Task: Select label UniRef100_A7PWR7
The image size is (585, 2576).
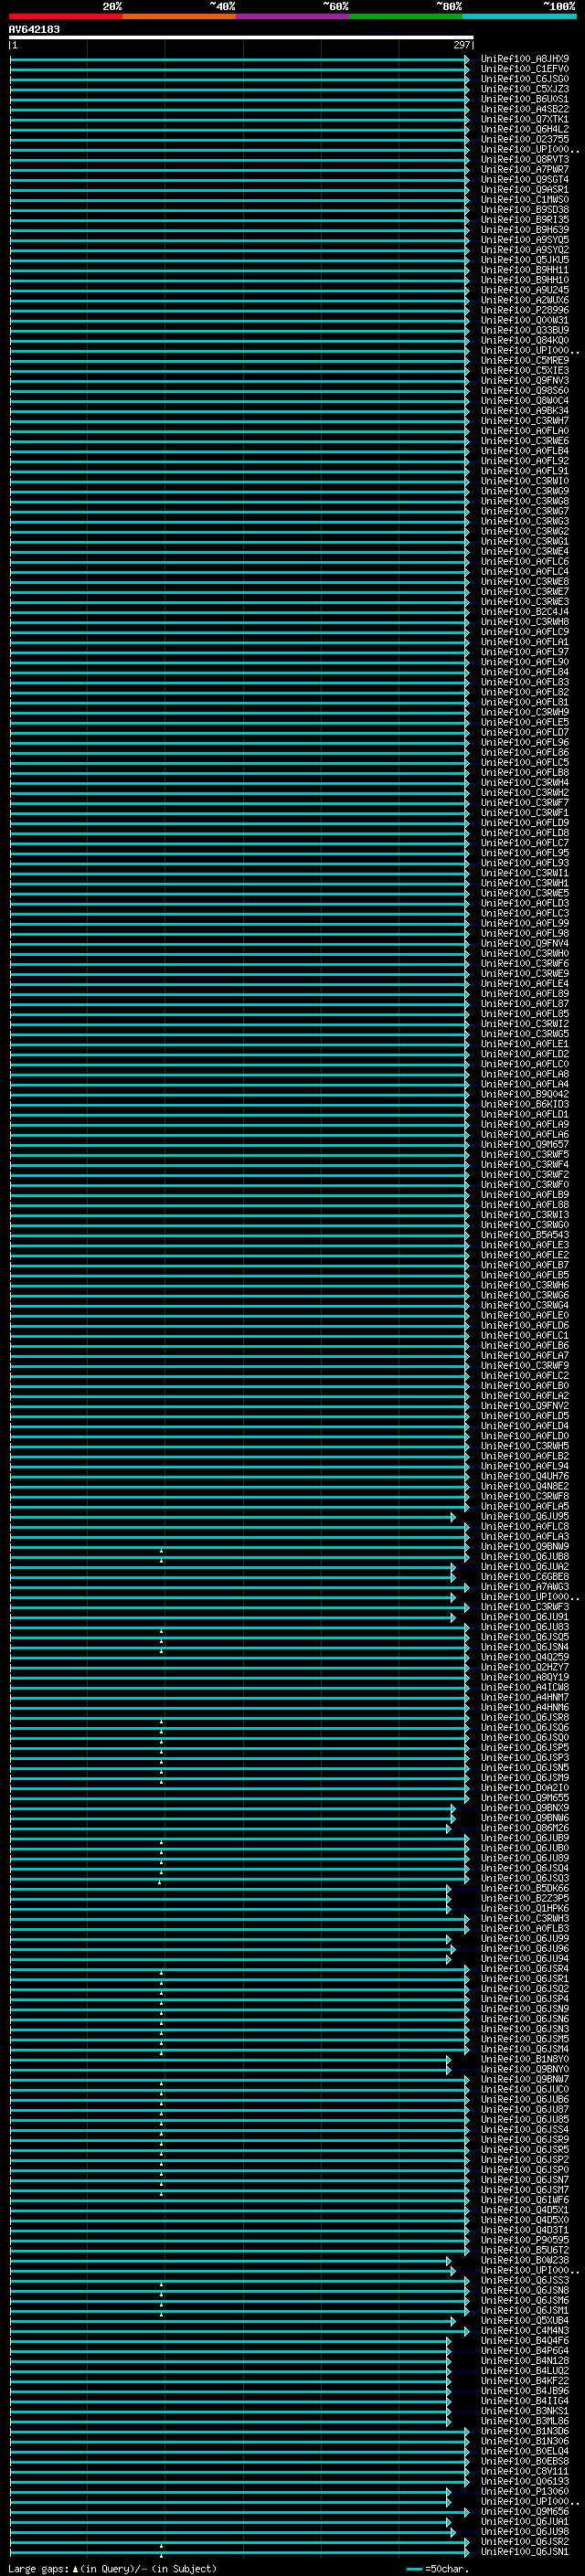Action: [x=525, y=170]
